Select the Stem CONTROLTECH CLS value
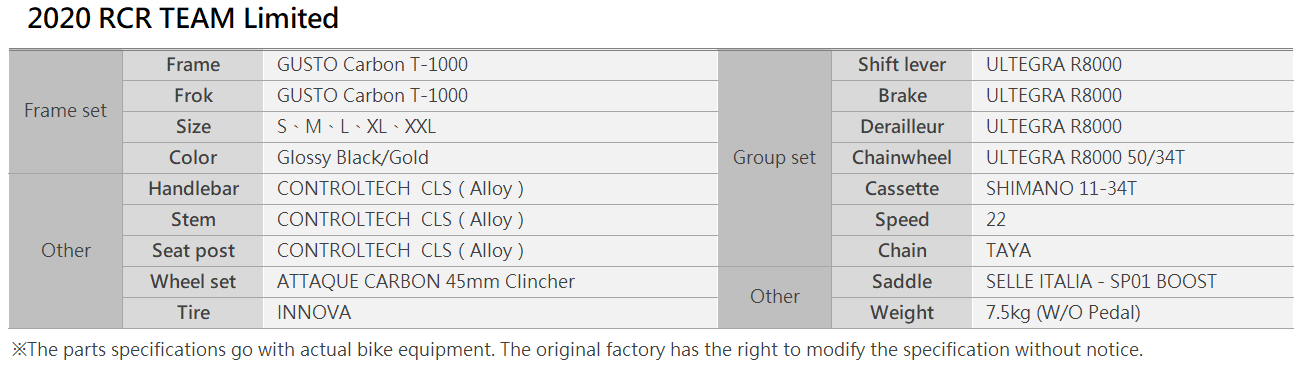Screen dimensions: 1303x366 point(400,220)
